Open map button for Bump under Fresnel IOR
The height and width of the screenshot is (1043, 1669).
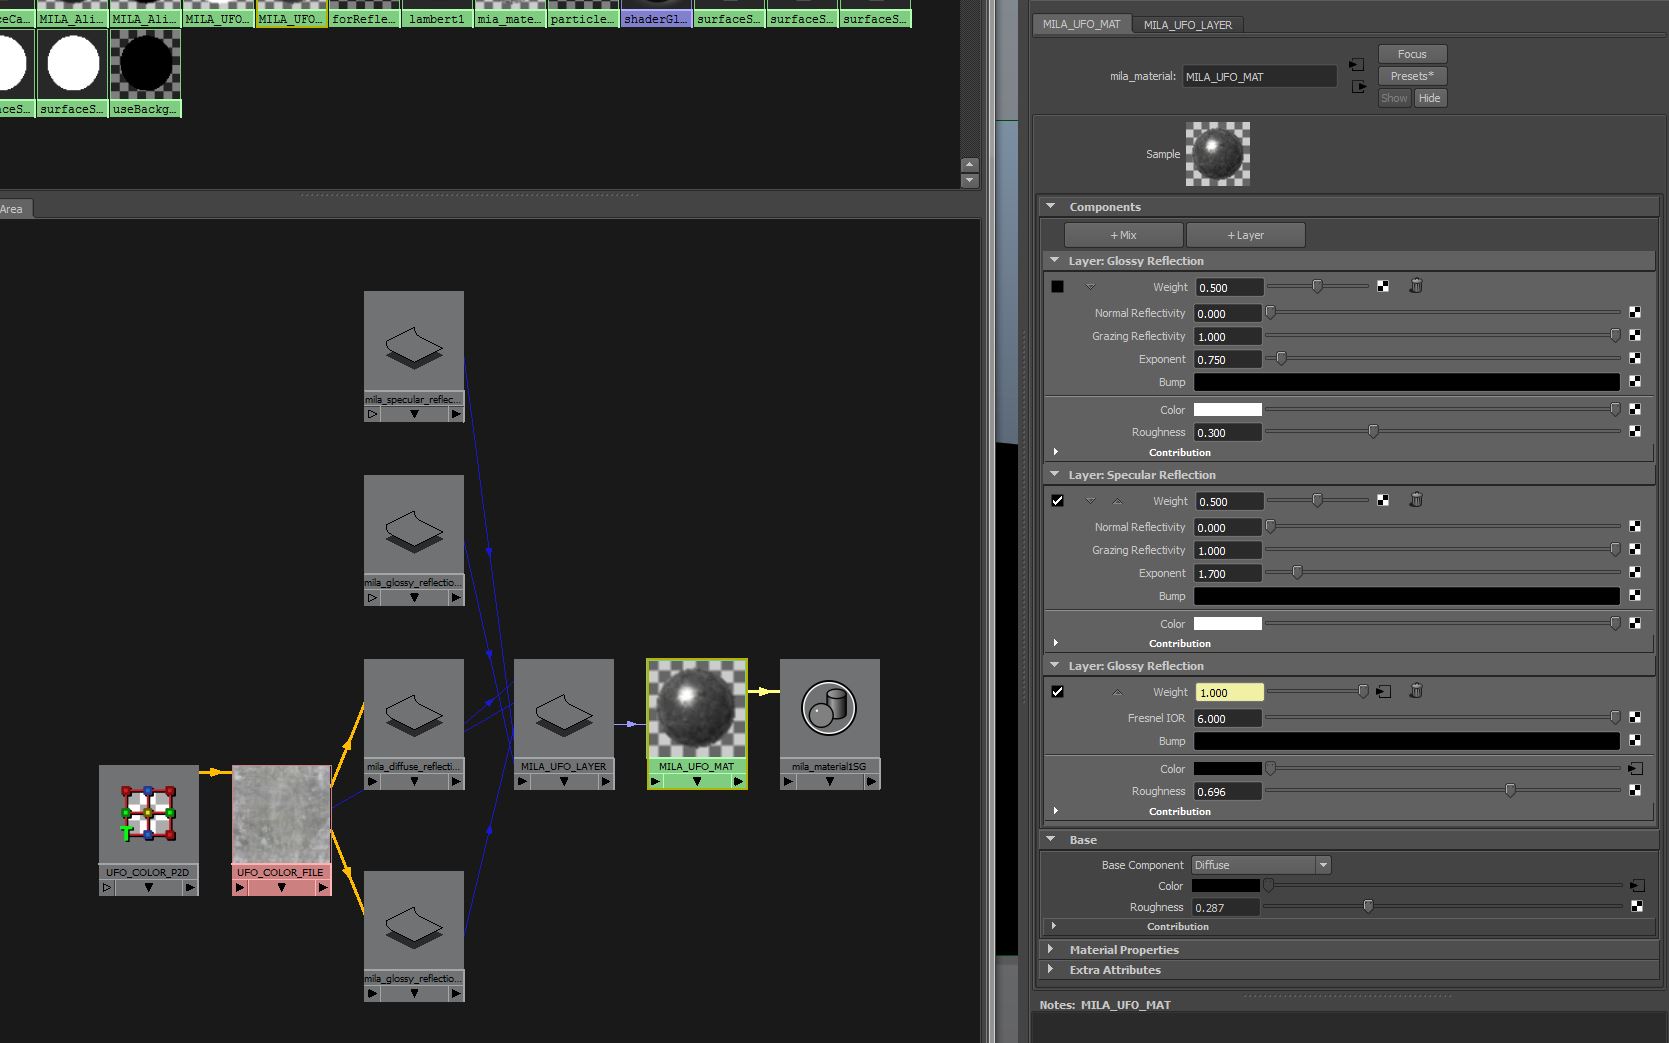(x=1635, y=741)
